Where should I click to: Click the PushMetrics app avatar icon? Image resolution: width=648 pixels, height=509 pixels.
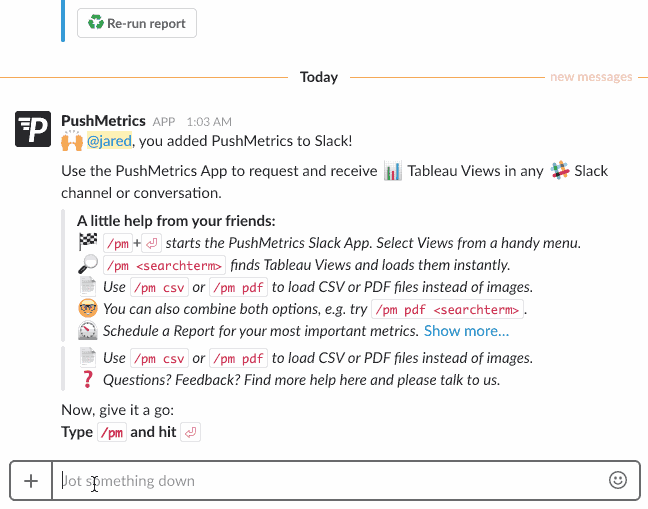33,129
